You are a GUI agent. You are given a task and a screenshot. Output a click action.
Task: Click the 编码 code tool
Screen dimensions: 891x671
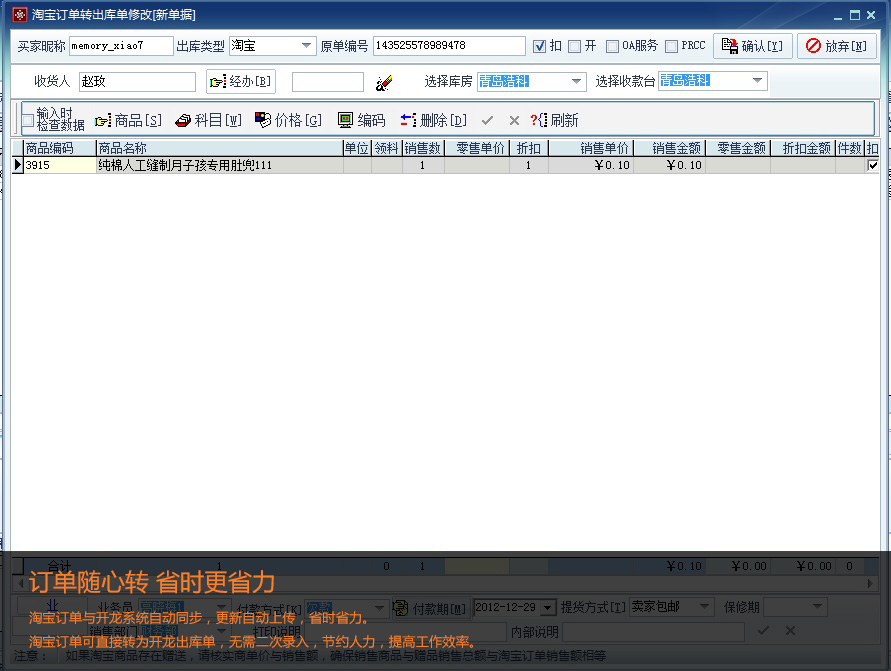pyautogui.click(x=361, y=120)
